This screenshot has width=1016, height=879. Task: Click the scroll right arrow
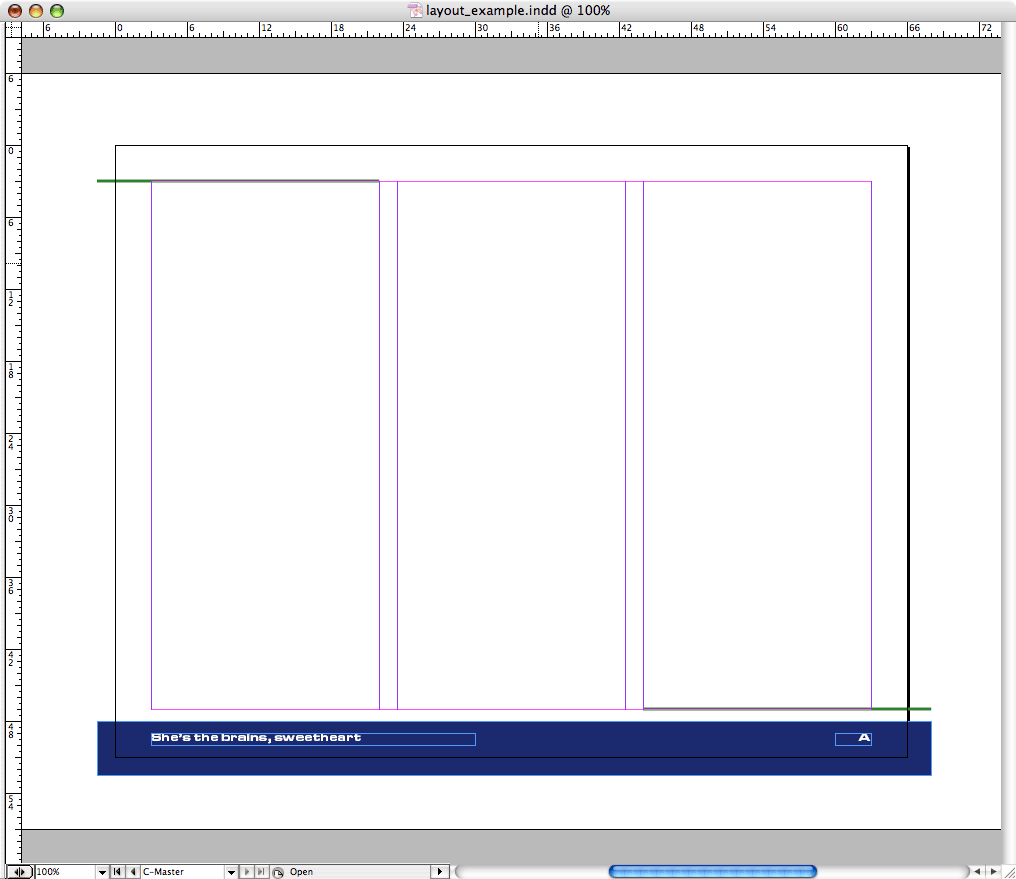tap(993, 872)
